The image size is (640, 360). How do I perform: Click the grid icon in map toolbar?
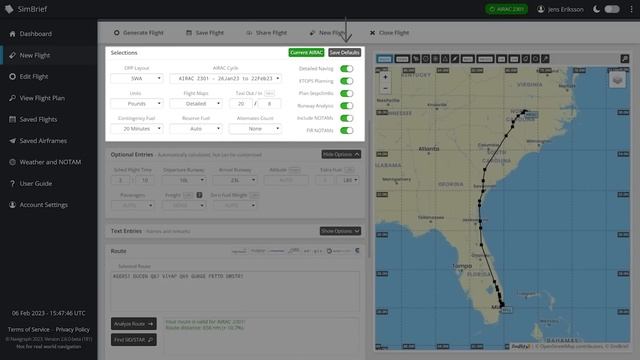coord(435,59)
